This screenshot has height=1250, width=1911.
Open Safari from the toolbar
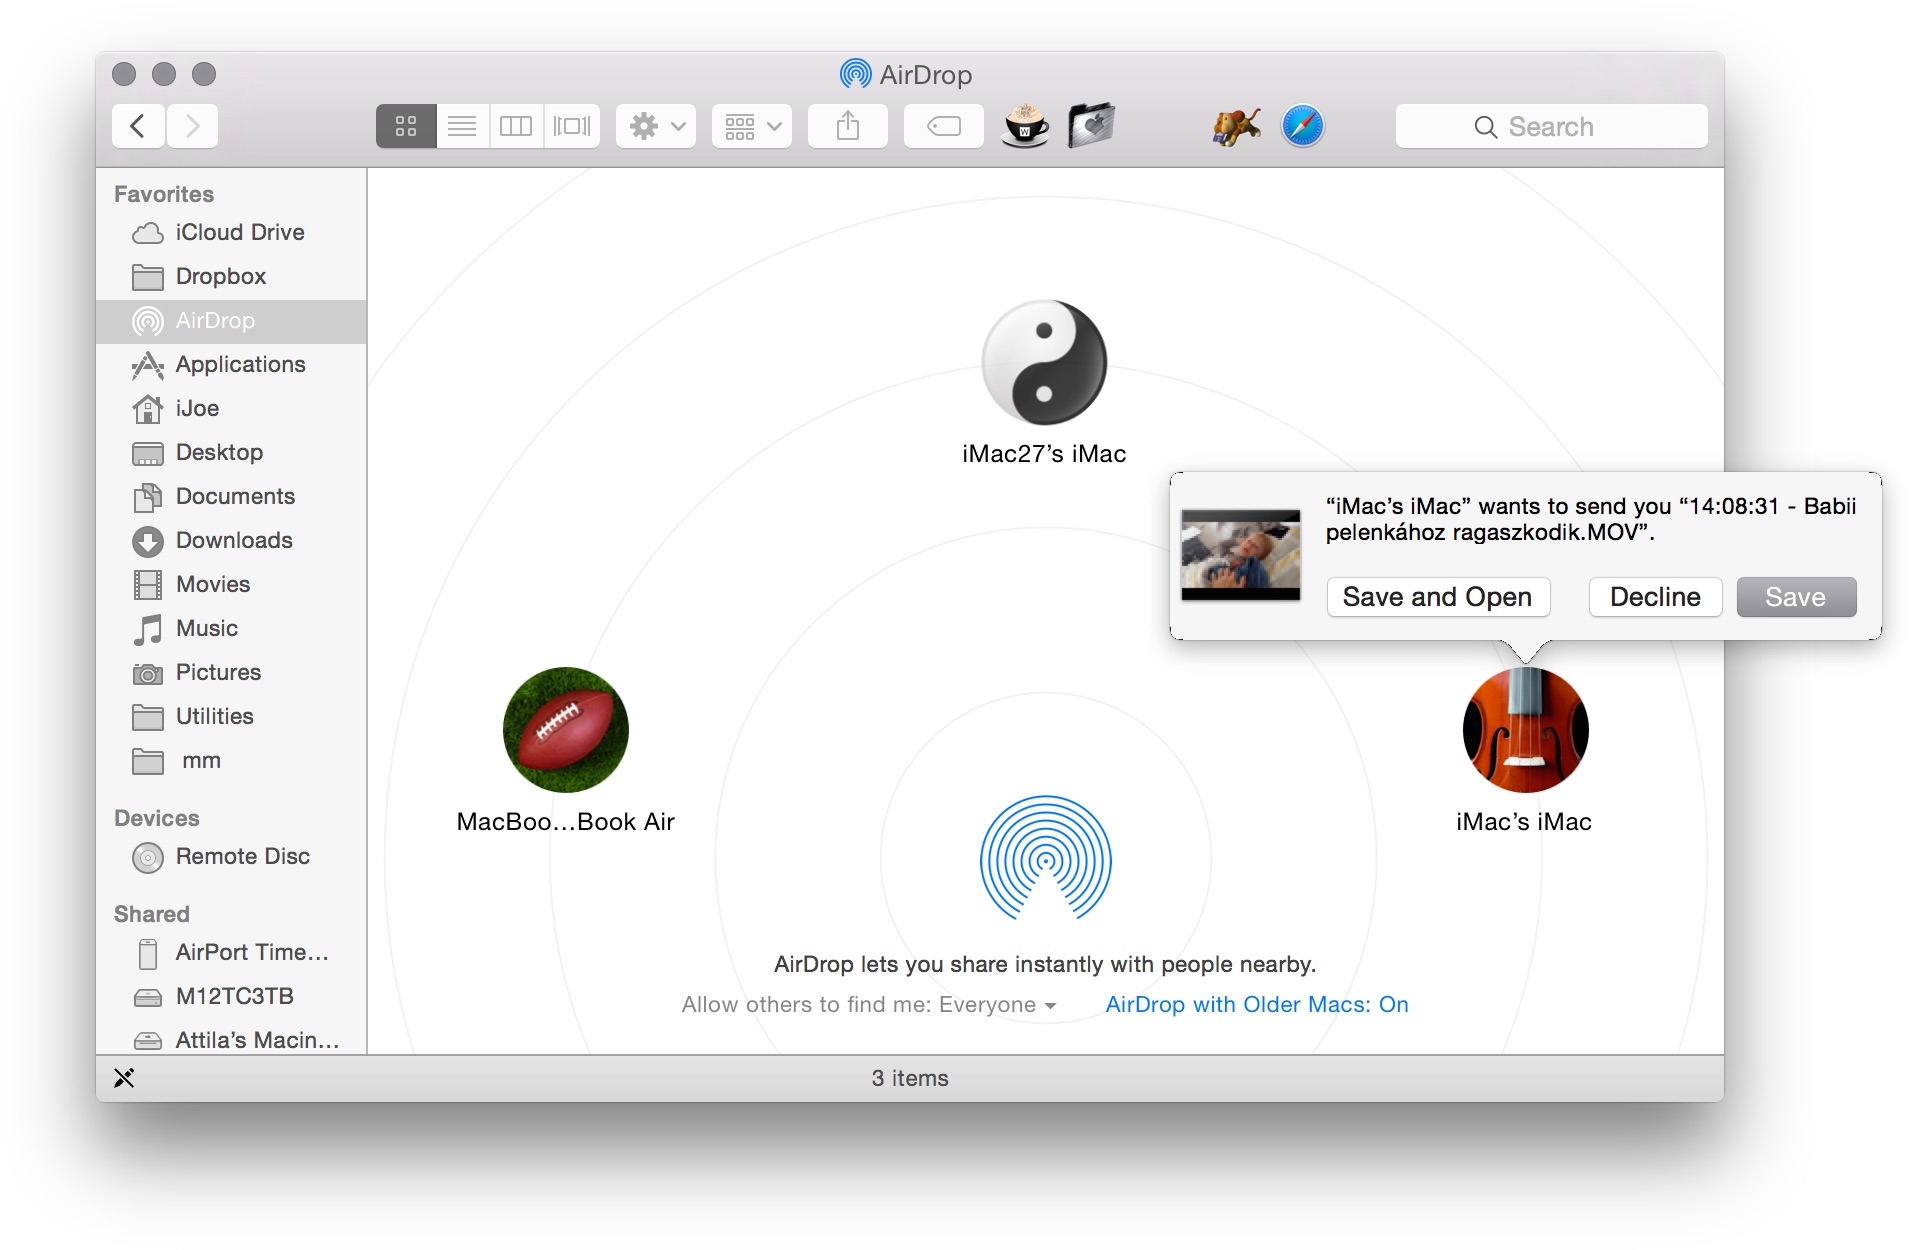[x=1303, y=126]
